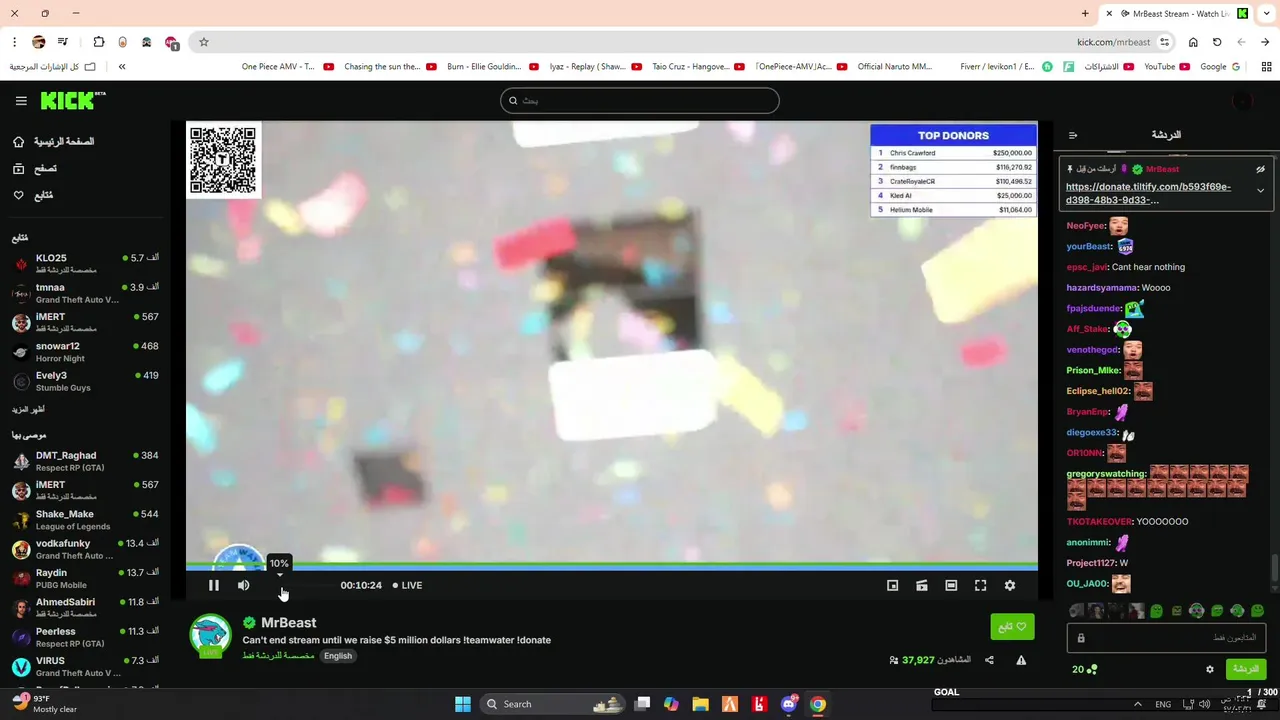Open Shake_Make League of Legends channel
Image resolution: width=1280 pixels, height=720 pixels.
(x=85, y=520)
